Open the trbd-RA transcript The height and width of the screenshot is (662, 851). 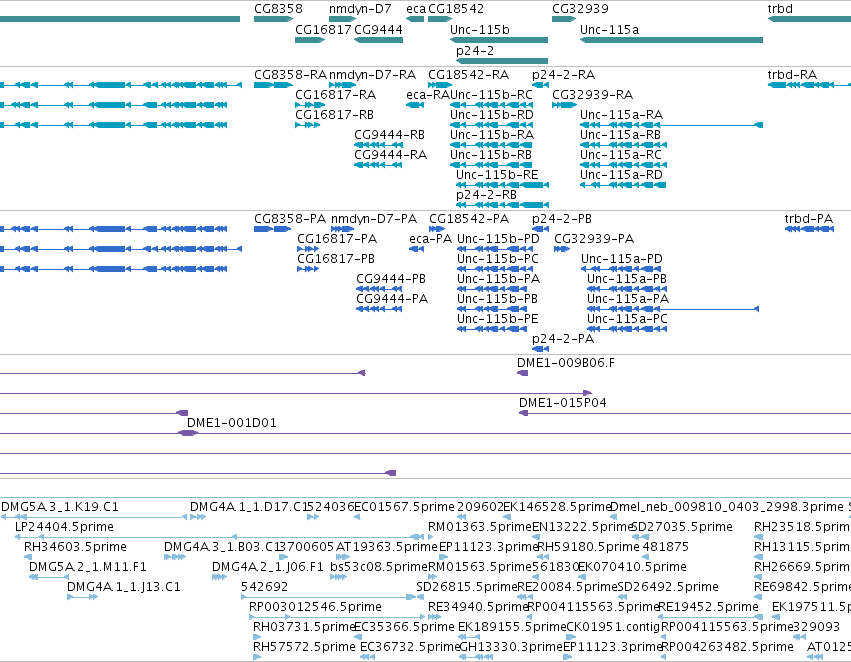pyautogui.click(x=809, y=85)
